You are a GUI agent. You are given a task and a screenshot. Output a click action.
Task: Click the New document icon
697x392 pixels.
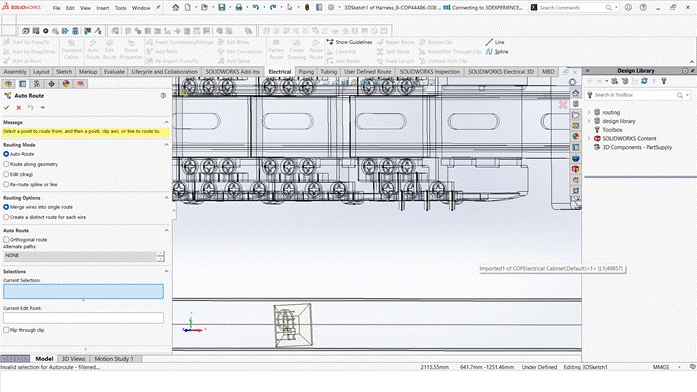point(188,8)
